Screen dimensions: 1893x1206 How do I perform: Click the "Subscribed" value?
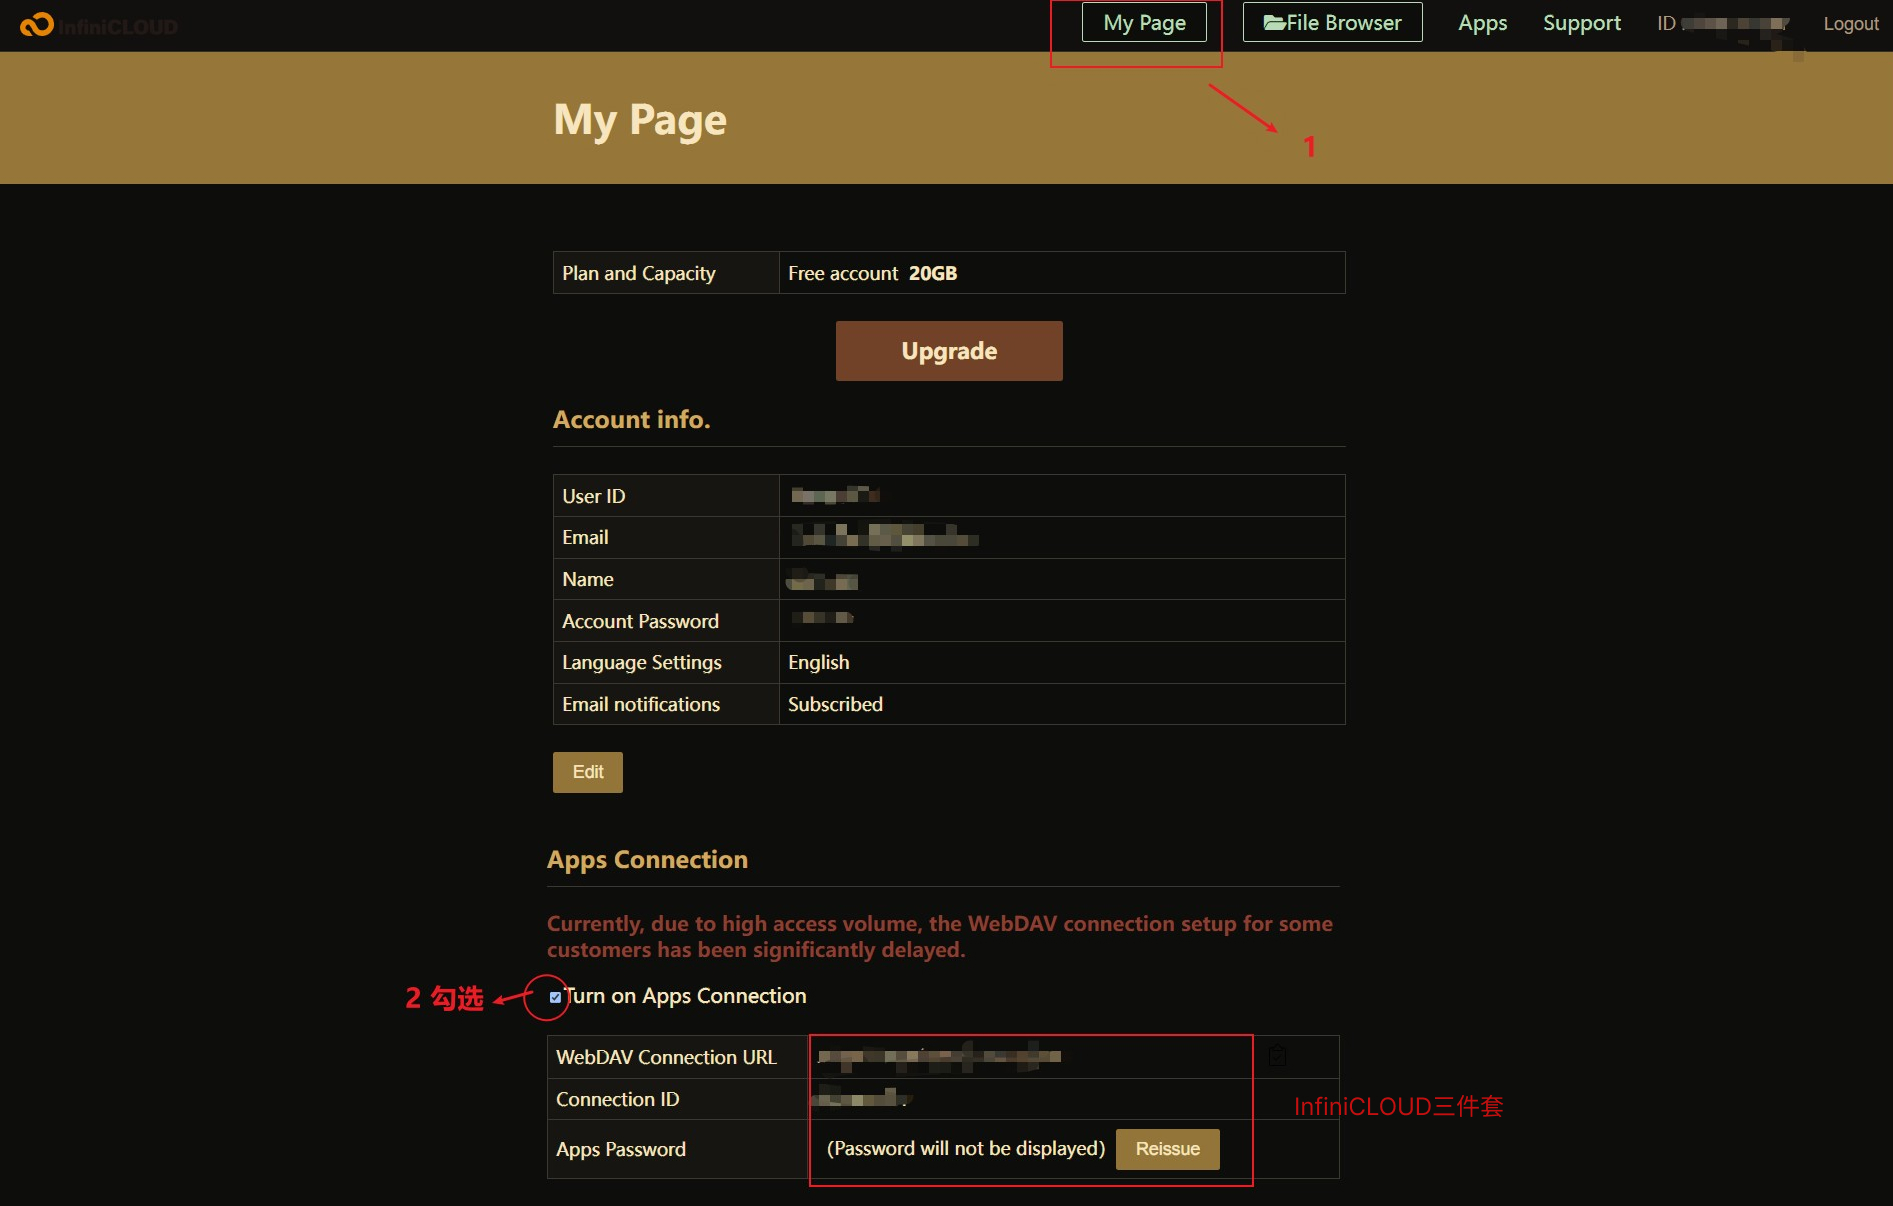click(835, 704)
